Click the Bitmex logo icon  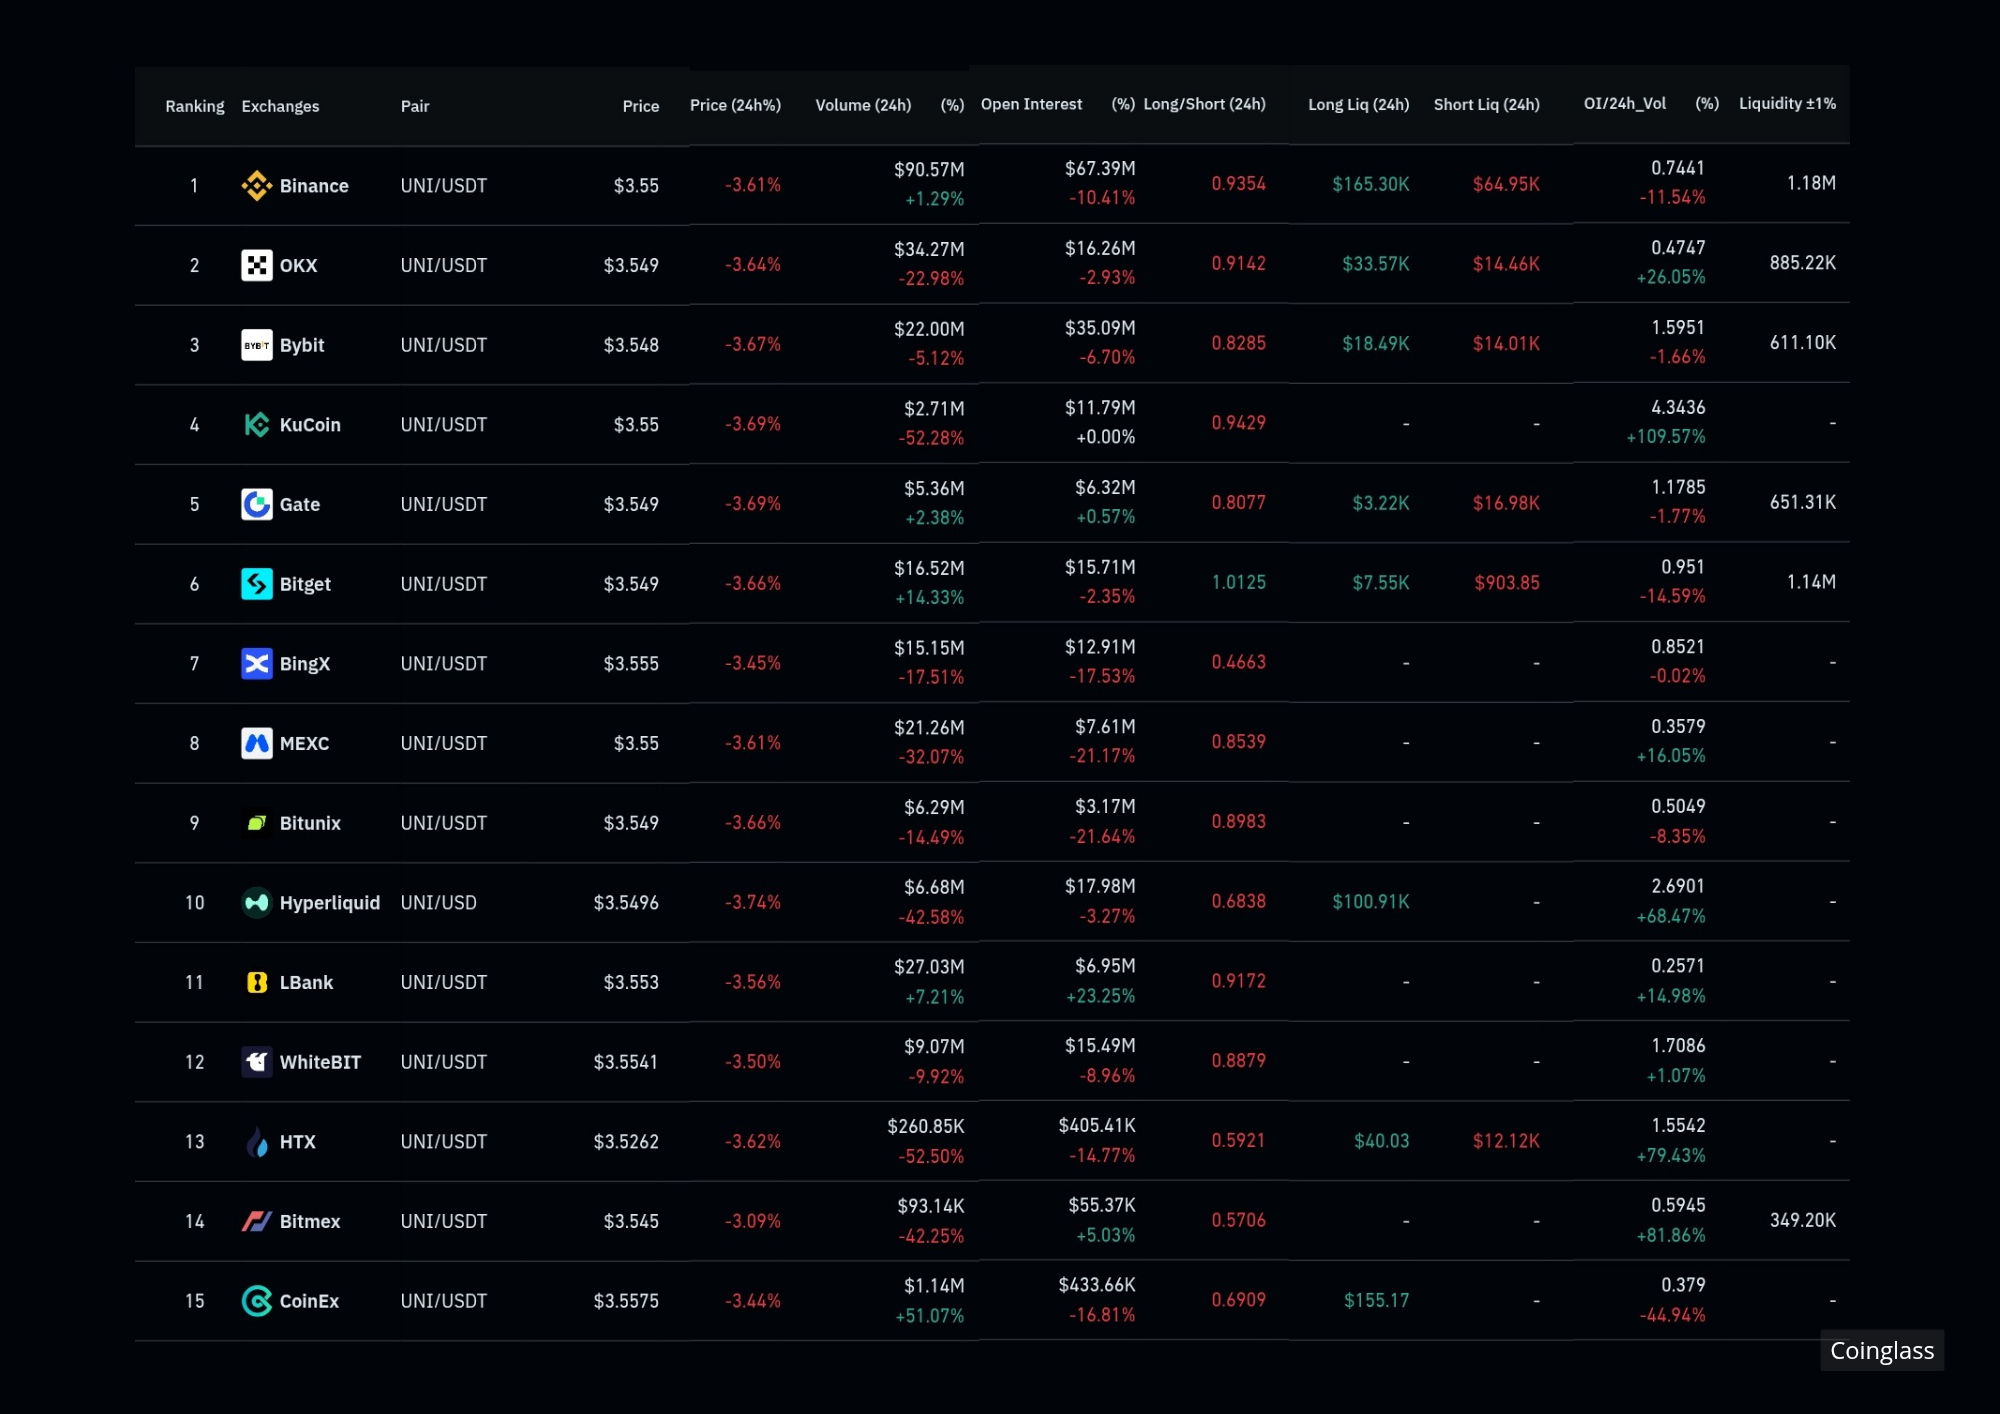point(257,1221)
